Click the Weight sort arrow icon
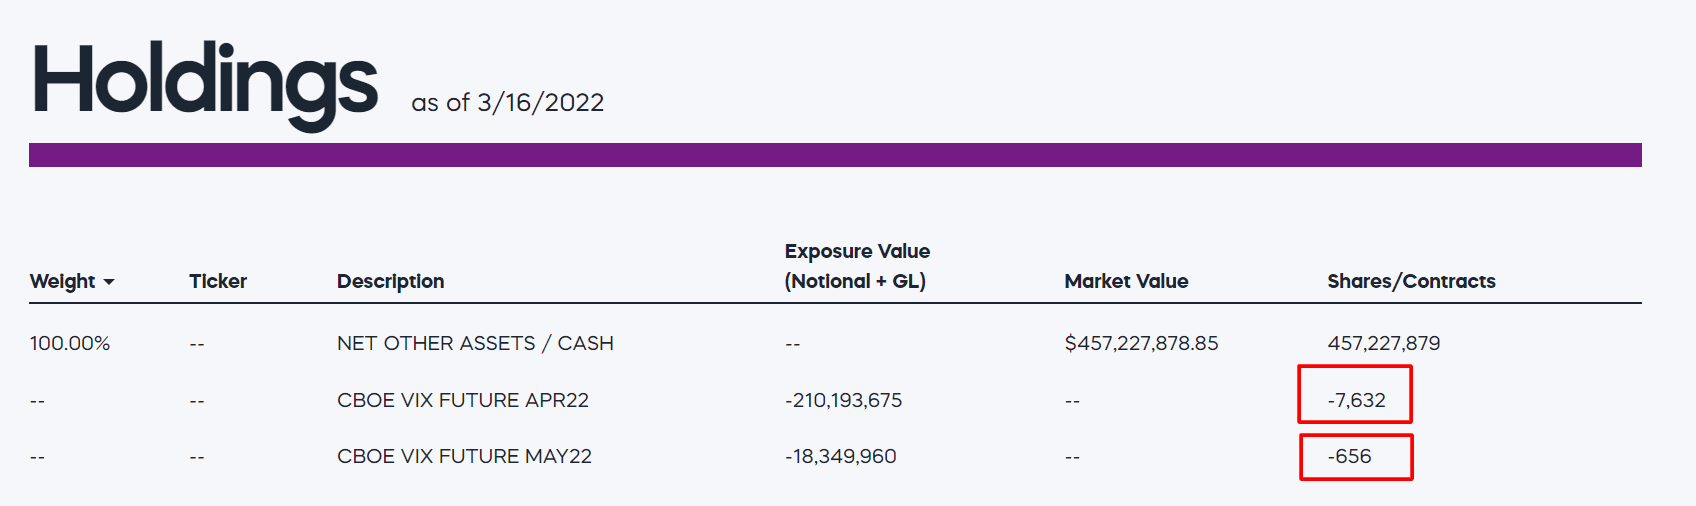This screenshot has width=1696, height=506. [x=109, y=282]
